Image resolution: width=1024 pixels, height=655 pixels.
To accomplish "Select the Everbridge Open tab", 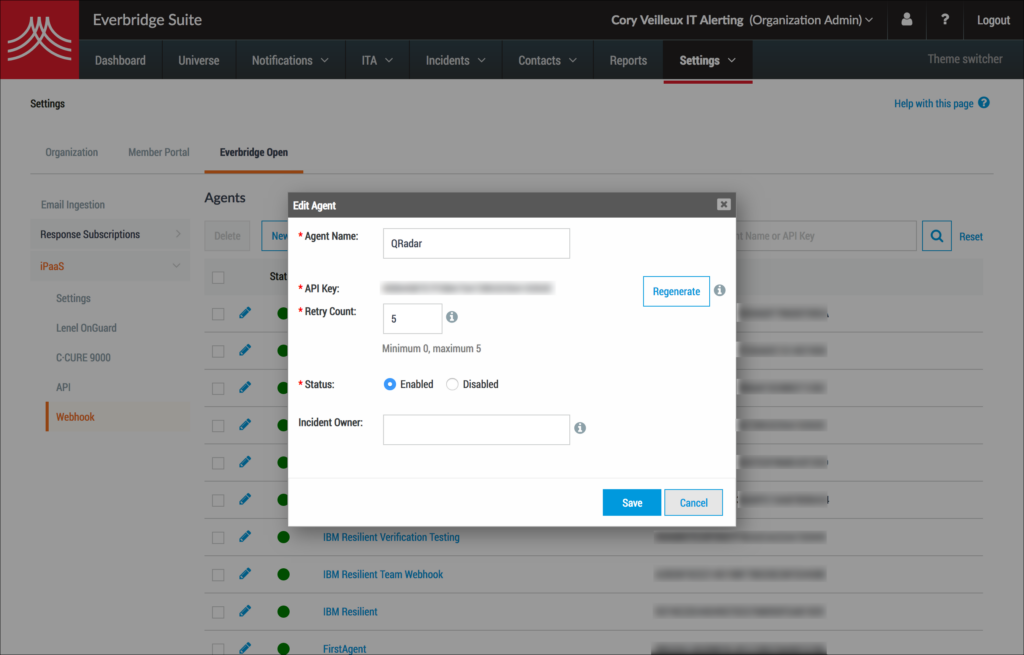I will click(253, 152).
